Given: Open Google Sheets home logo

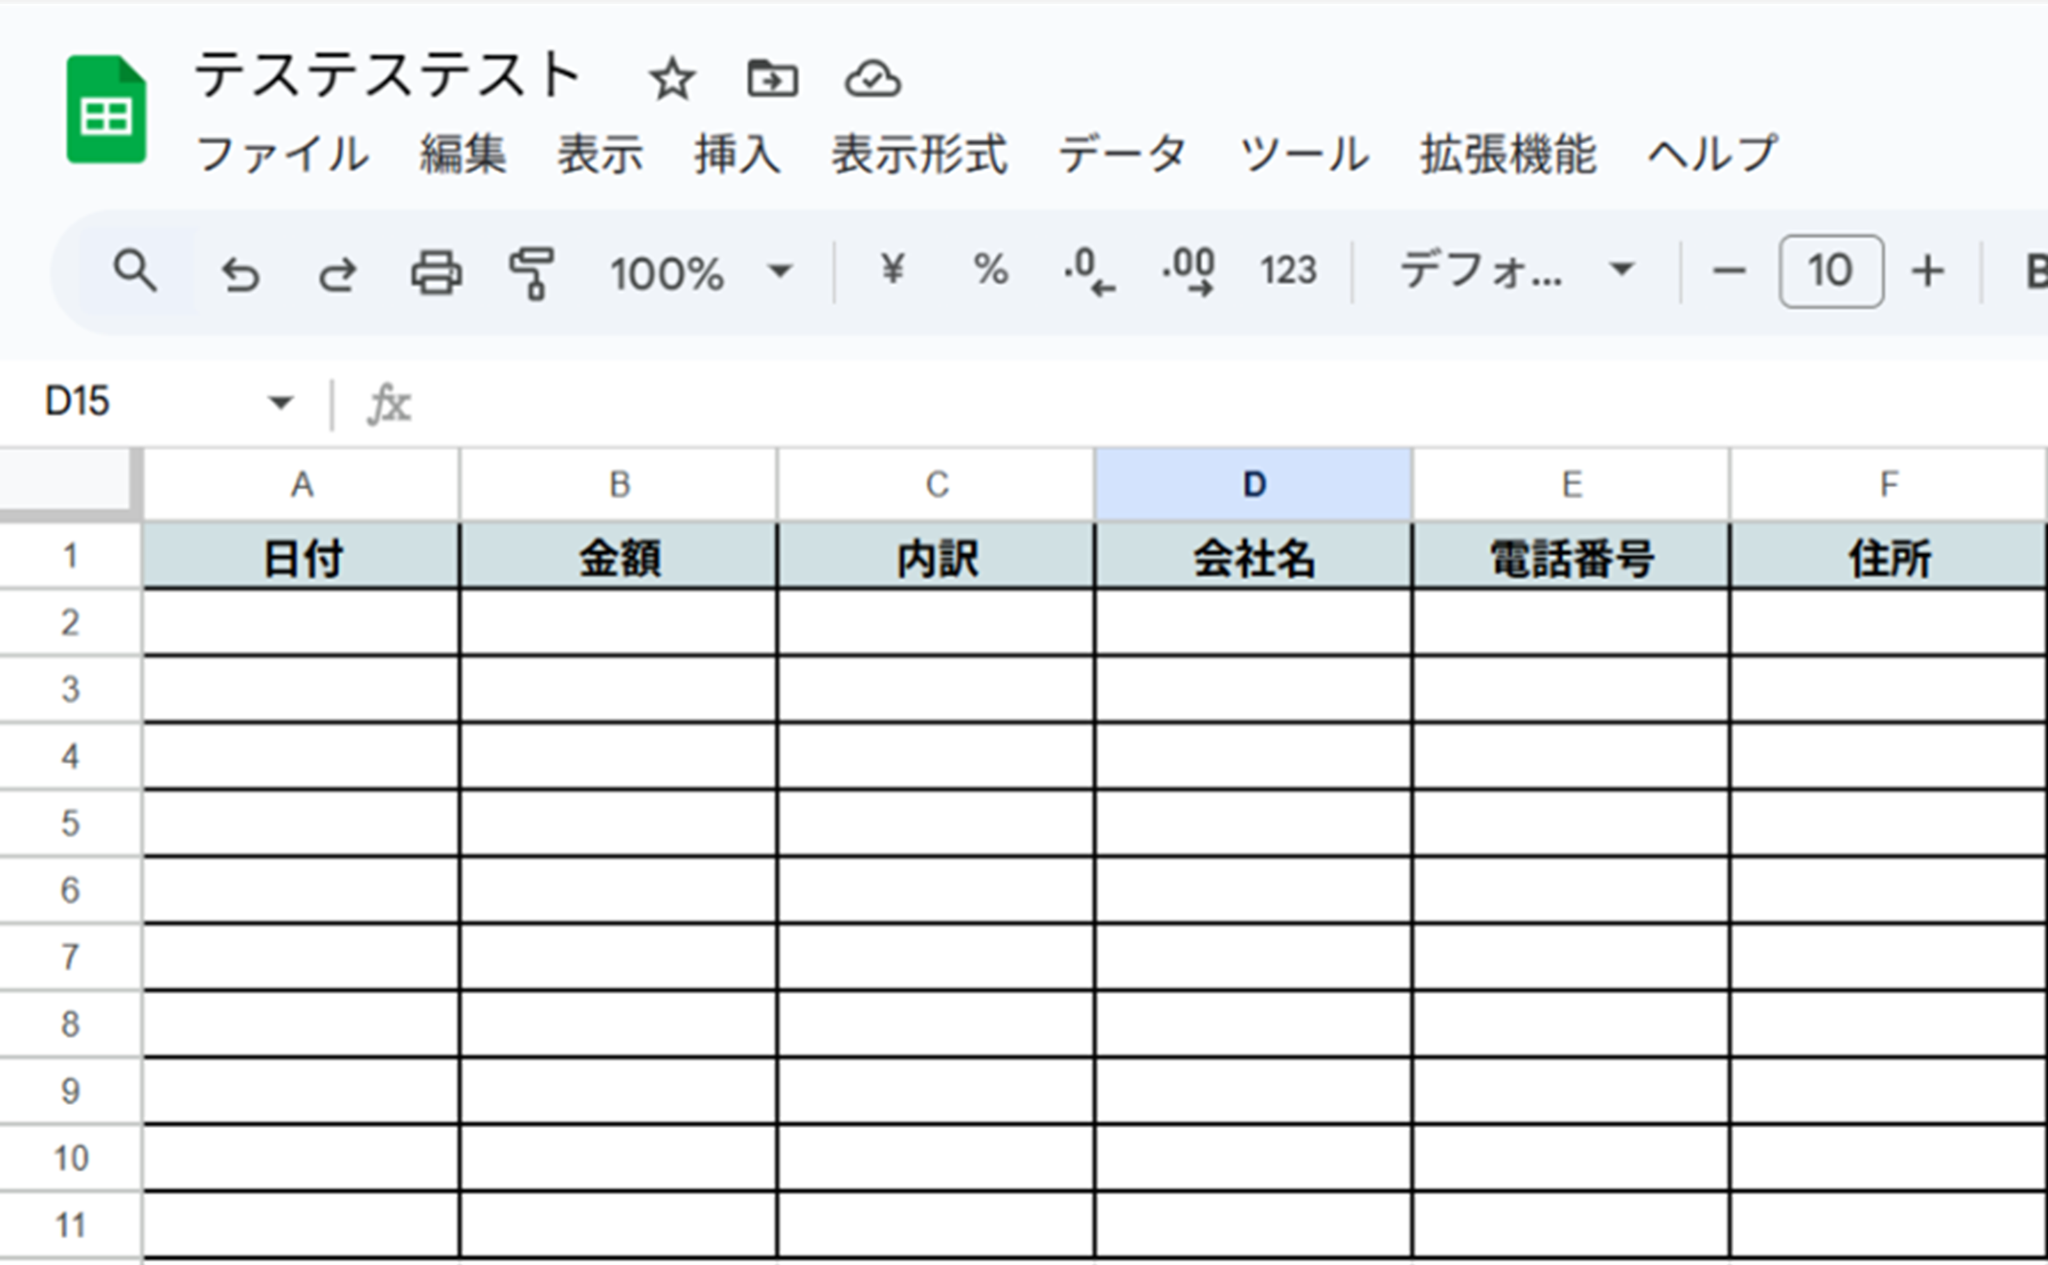Looking at the screenshot, I should [106, 110].
